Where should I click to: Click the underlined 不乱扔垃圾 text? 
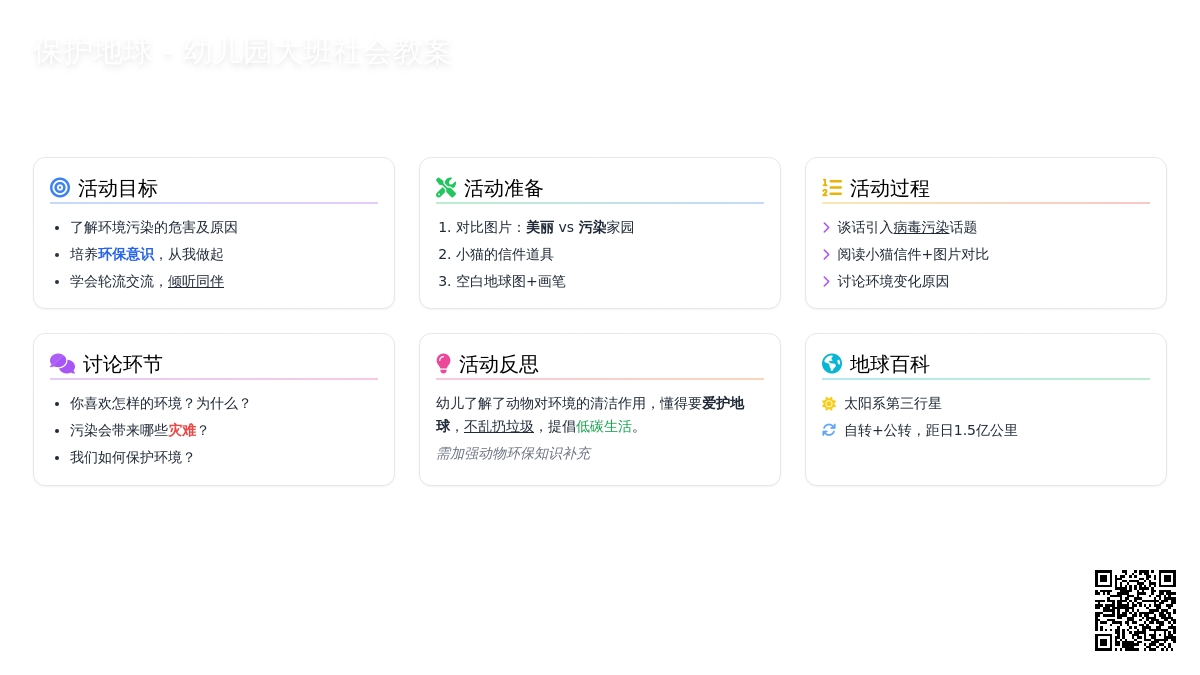[x=499, y=427]
